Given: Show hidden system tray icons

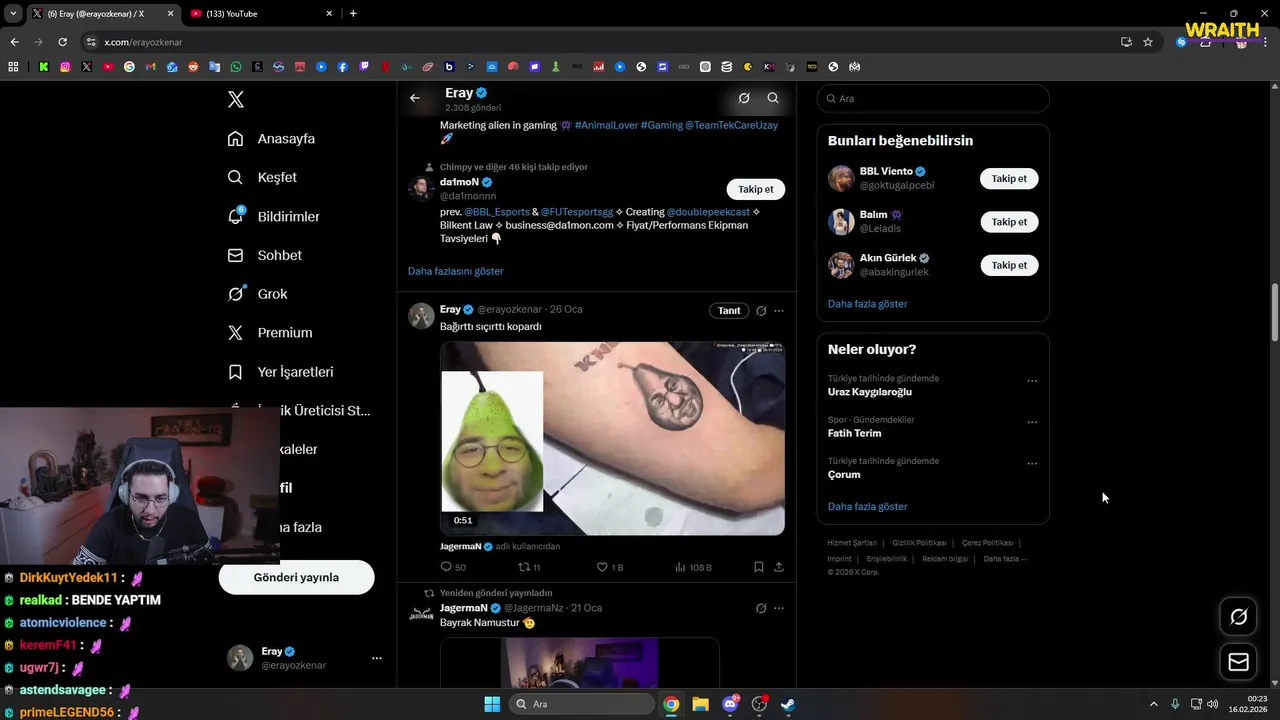Looking at the screenshot, I should click(x=1153, y=704).
